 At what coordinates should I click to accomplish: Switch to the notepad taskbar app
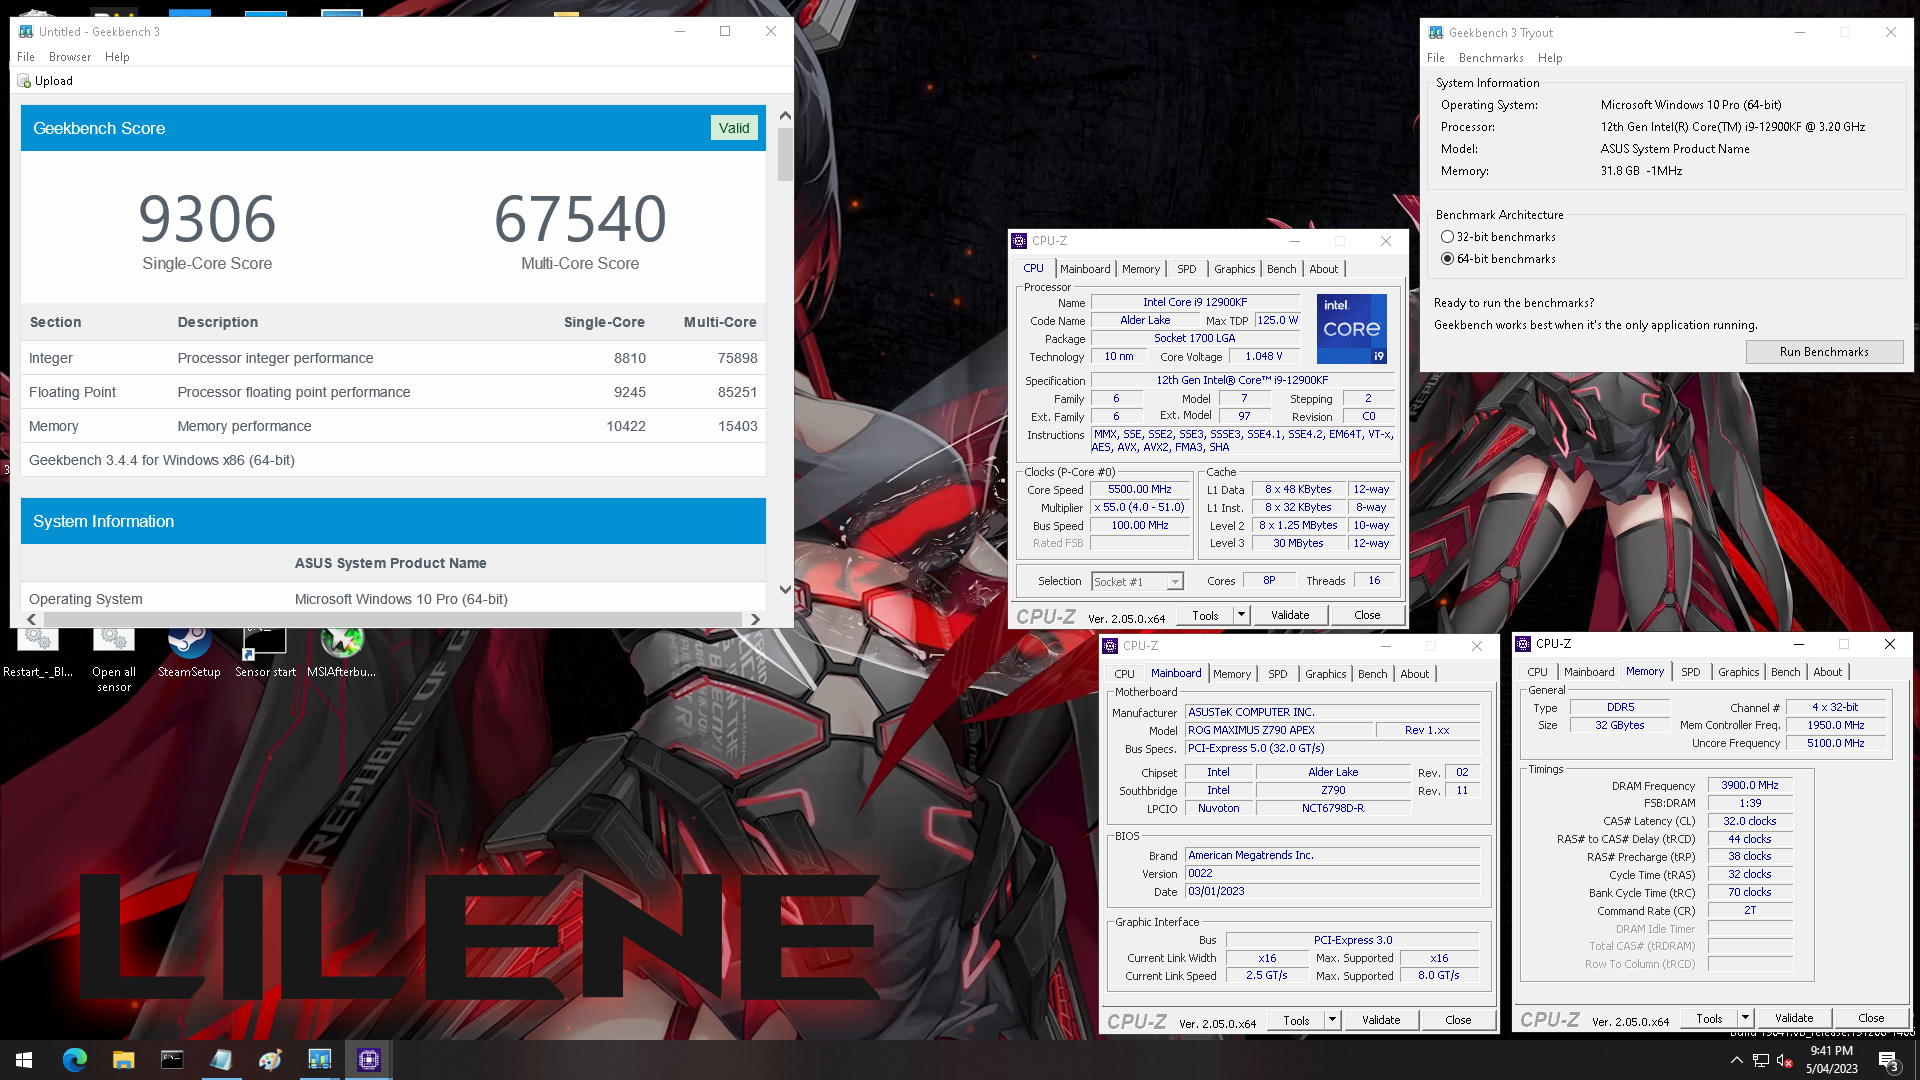pyautogui.click(x=221, y=1060)
